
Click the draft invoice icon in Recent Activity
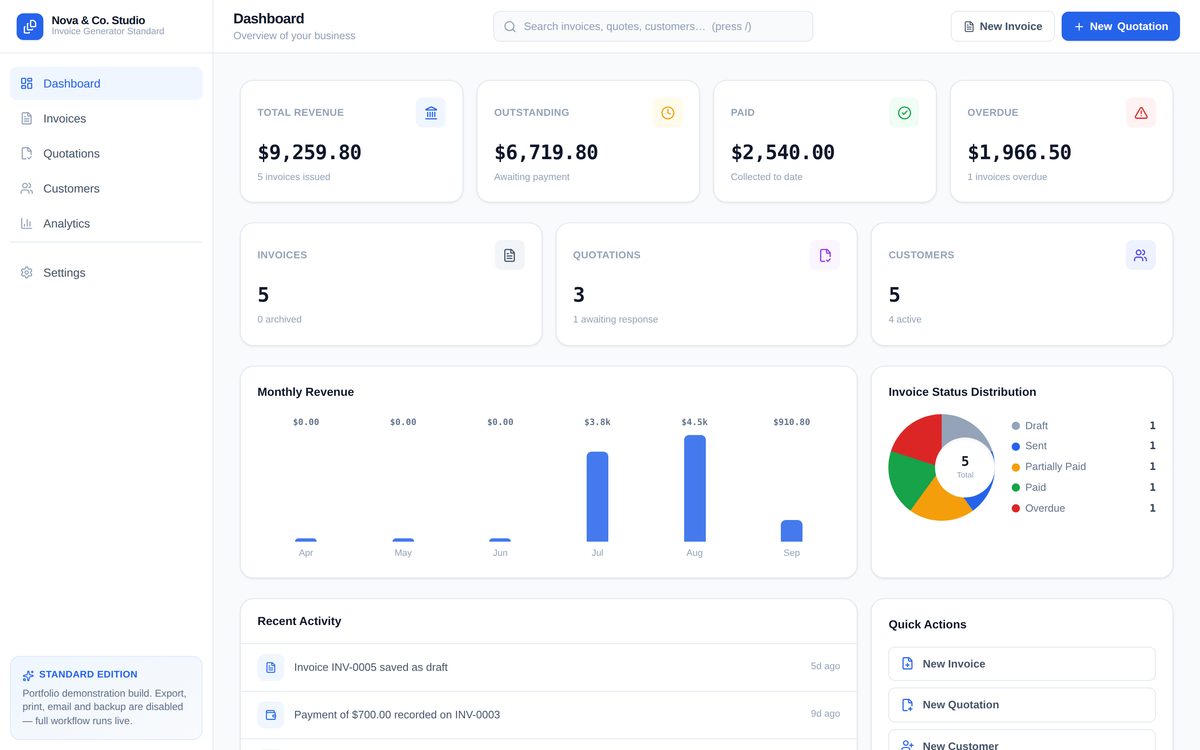(x=271, y=667)
